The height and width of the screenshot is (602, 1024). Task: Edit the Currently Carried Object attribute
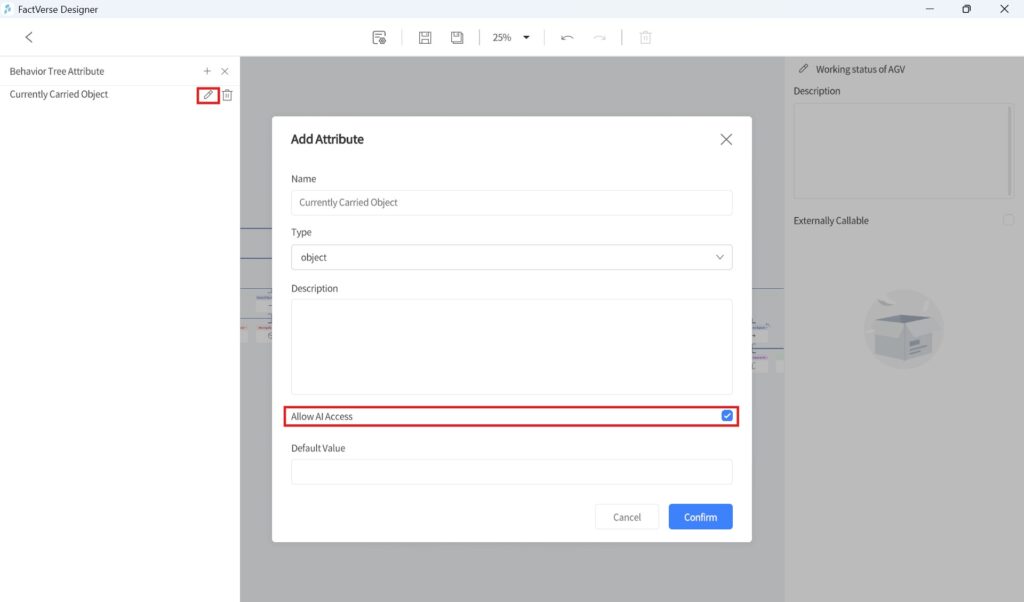[x=208, y=95]
